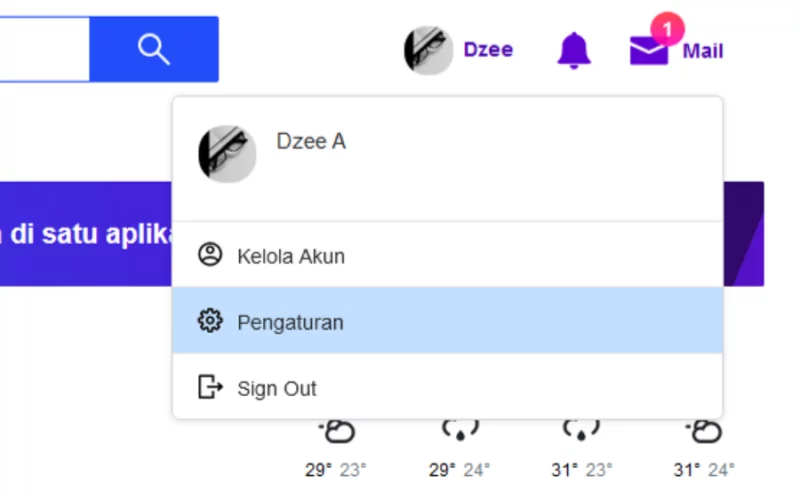800x500 pixels.
Task: Click the Dzee header profile avatar
Action: coord(428,50)
